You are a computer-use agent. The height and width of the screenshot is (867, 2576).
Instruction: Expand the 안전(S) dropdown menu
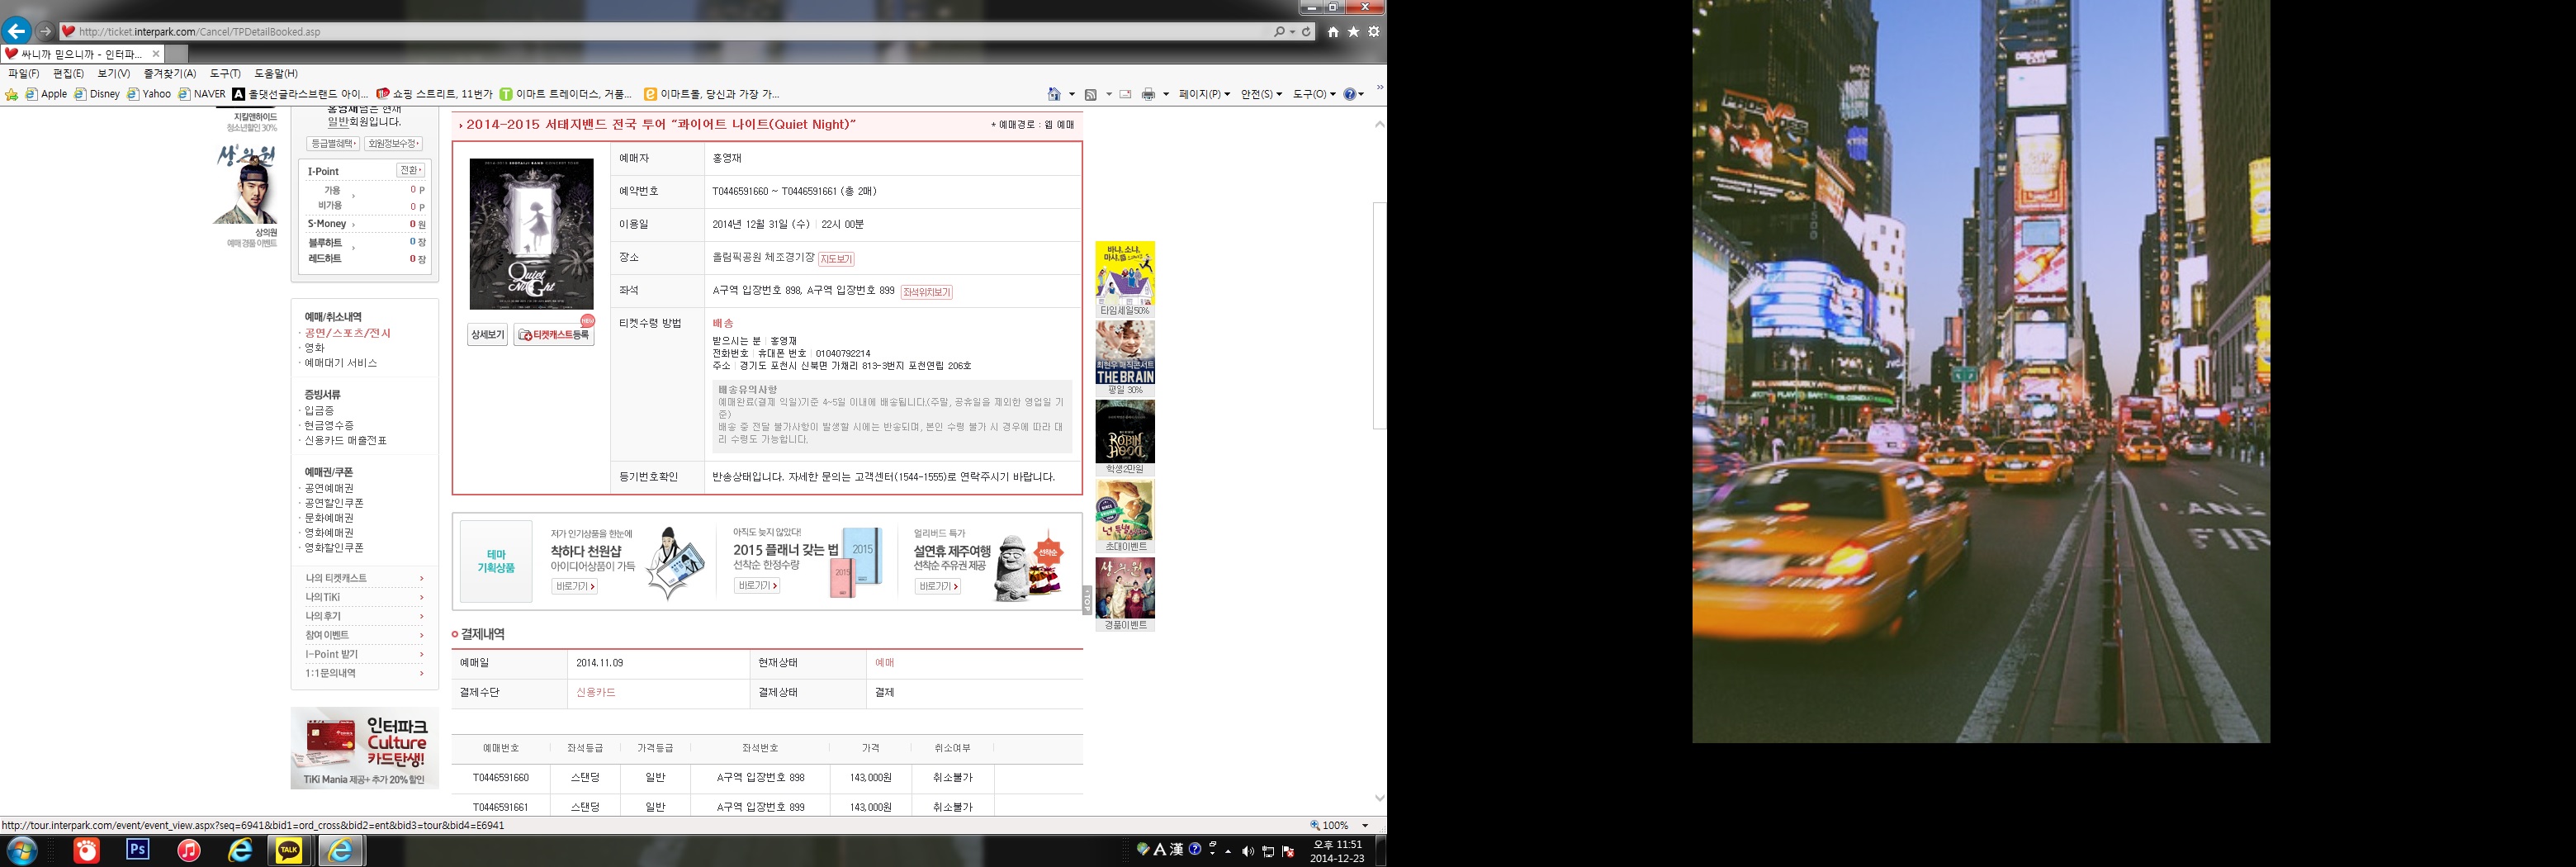tap(1261, 94)
